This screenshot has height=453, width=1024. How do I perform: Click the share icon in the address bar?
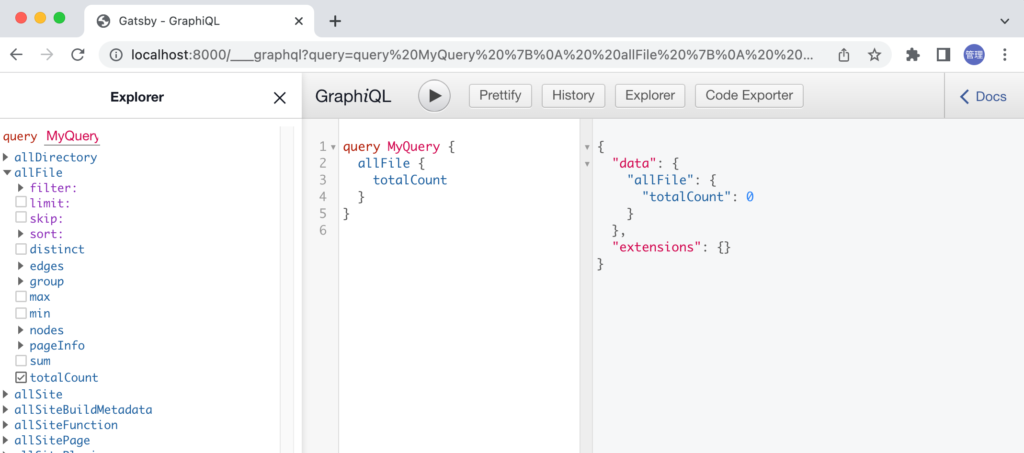[x=844, y=55]
